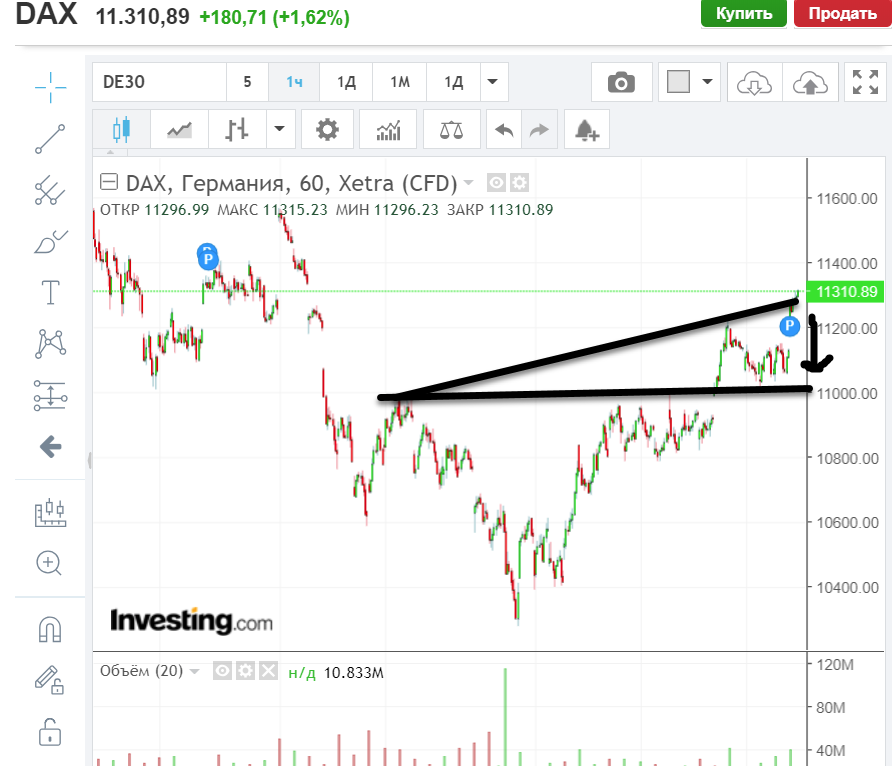Choose the text annotation tool
This screenshot has height=766, width=893.
pyautogui.click(x=50, y=292)
